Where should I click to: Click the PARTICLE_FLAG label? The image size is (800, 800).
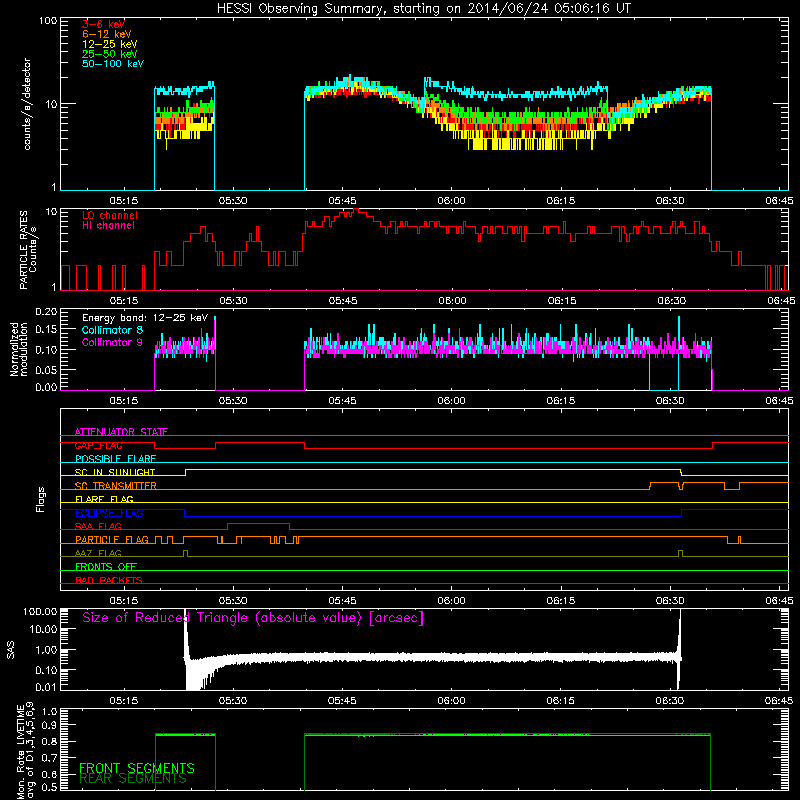tap(112, 540)
